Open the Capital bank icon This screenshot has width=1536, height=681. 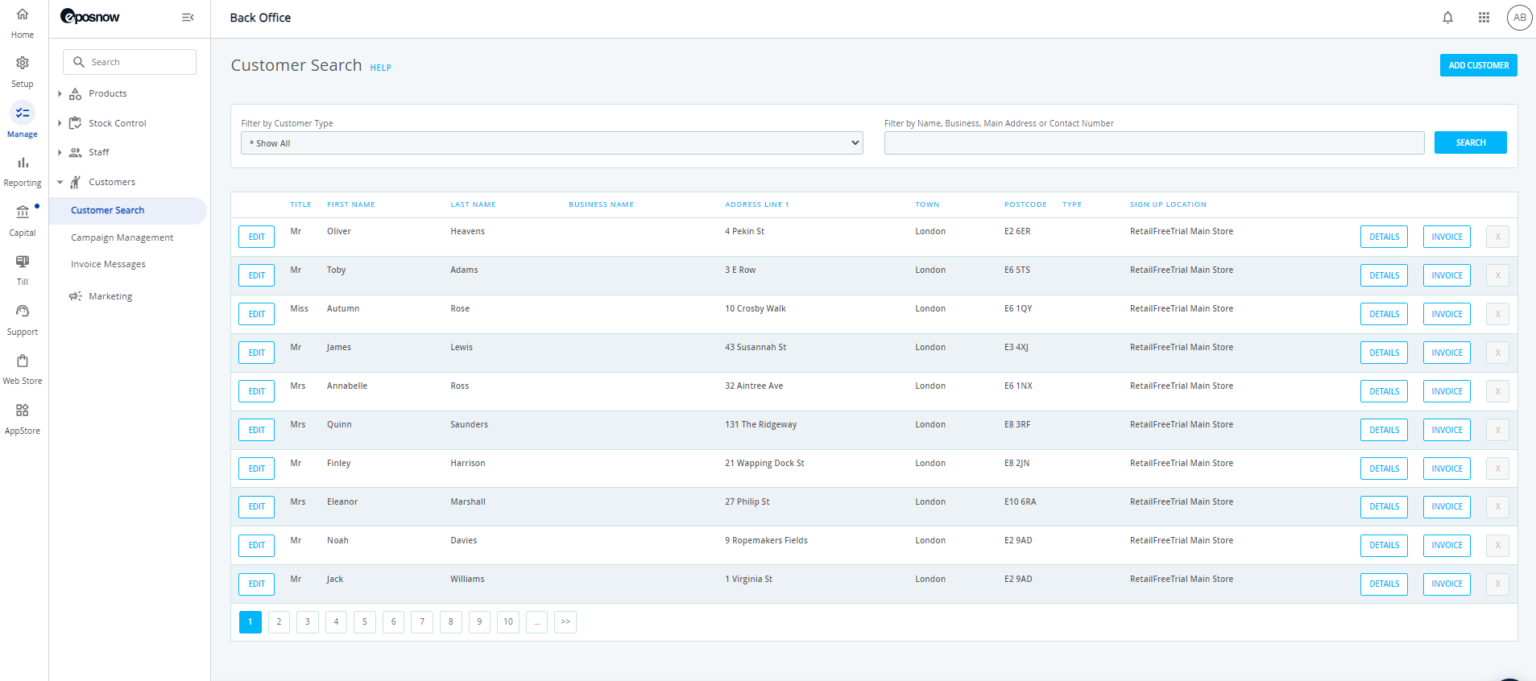(22, 212)
